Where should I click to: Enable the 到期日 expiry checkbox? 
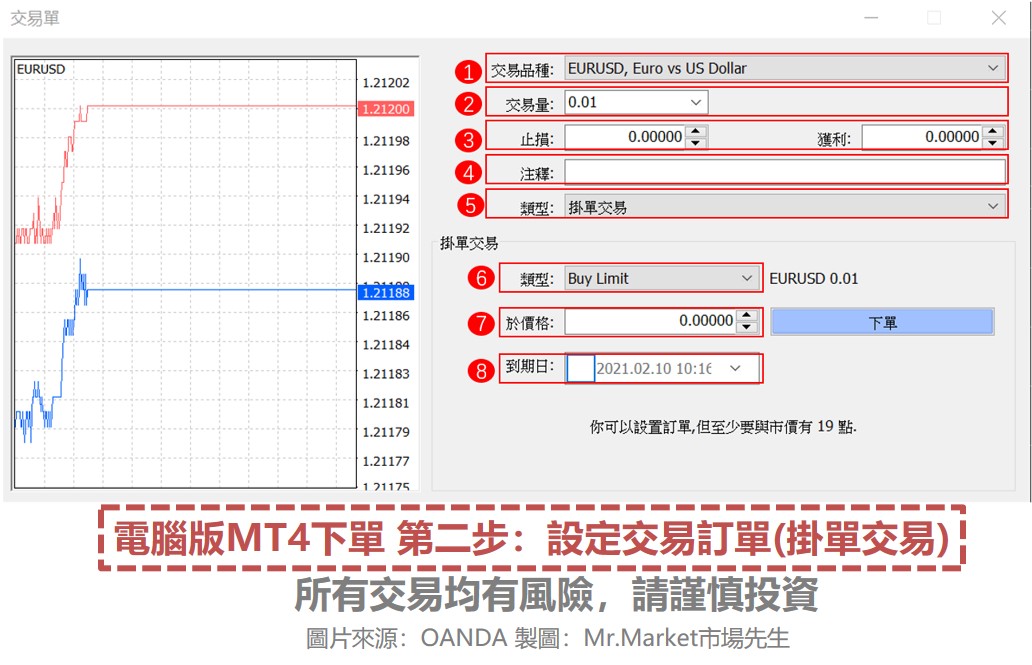[580, 369]
